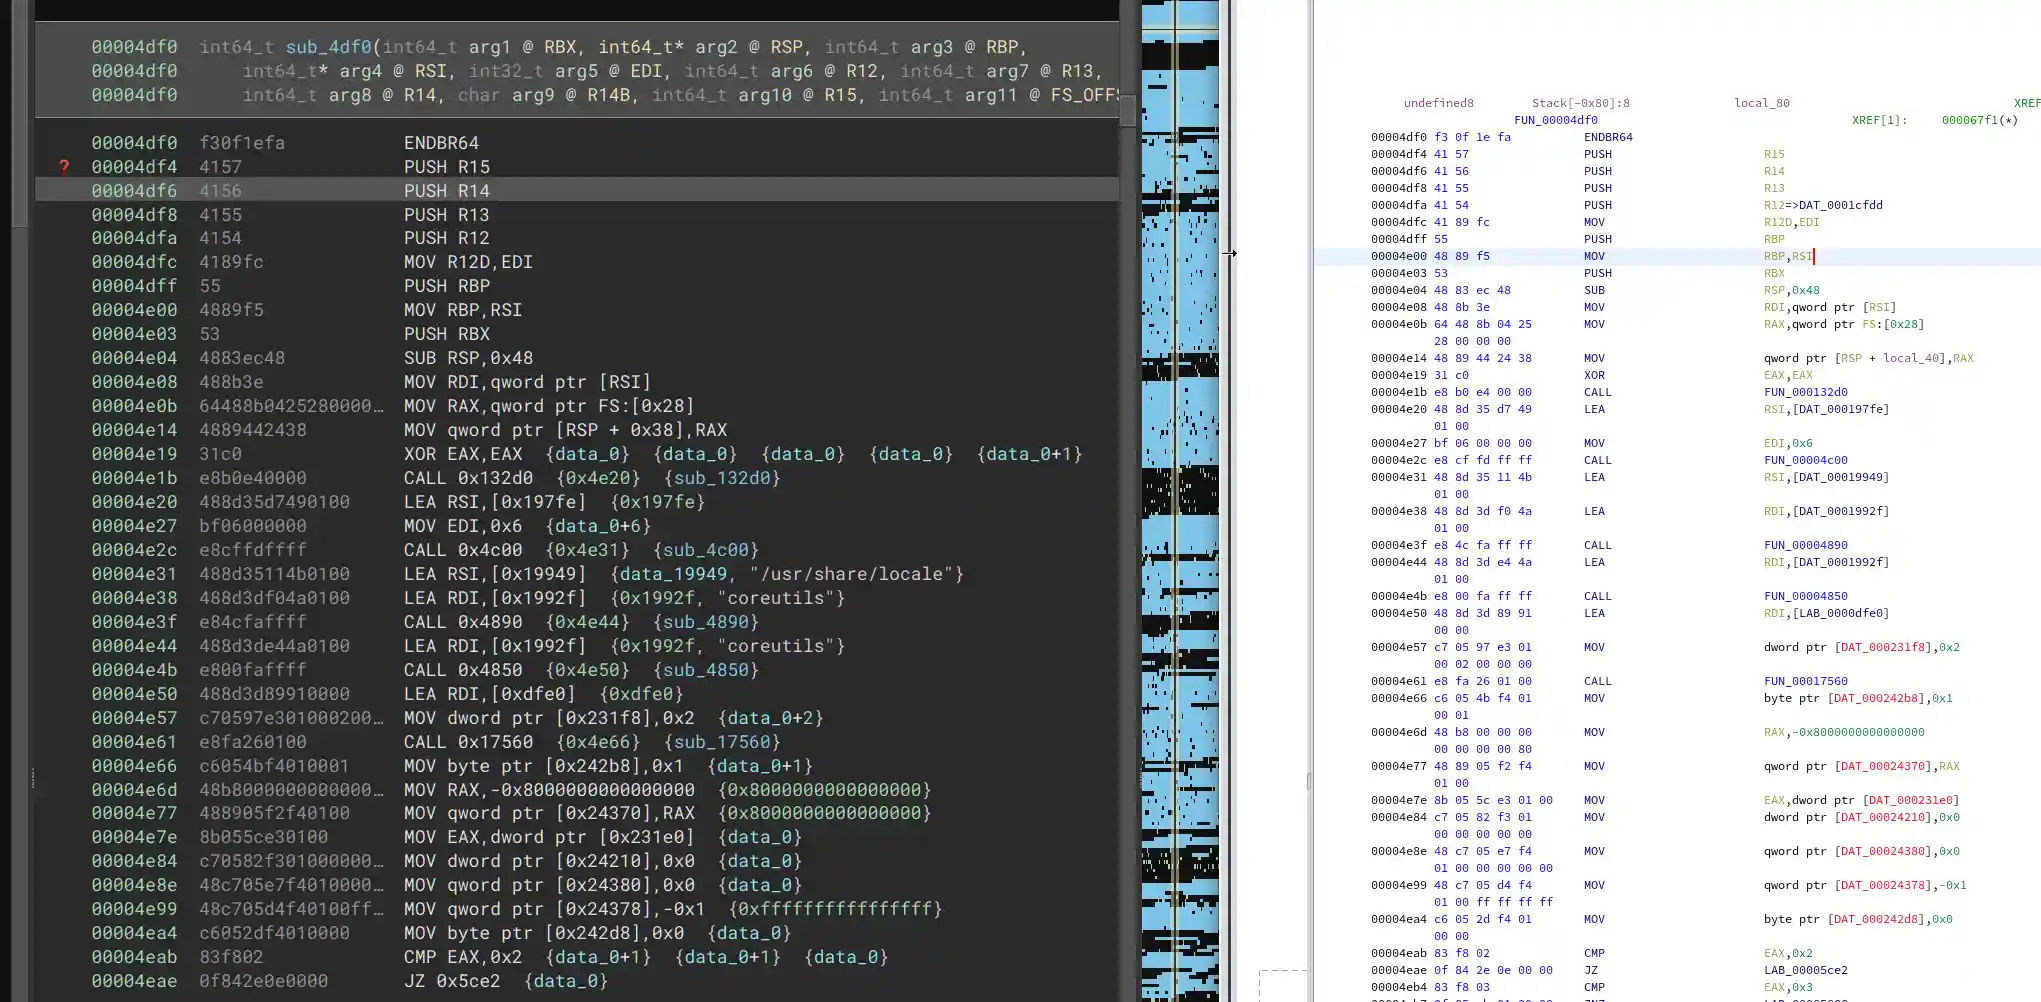Image resolution: width=2041 pixels, height=1002 pixels.
Task: Click the entropy overview minimap strip
Action: tap(1180, 500)
